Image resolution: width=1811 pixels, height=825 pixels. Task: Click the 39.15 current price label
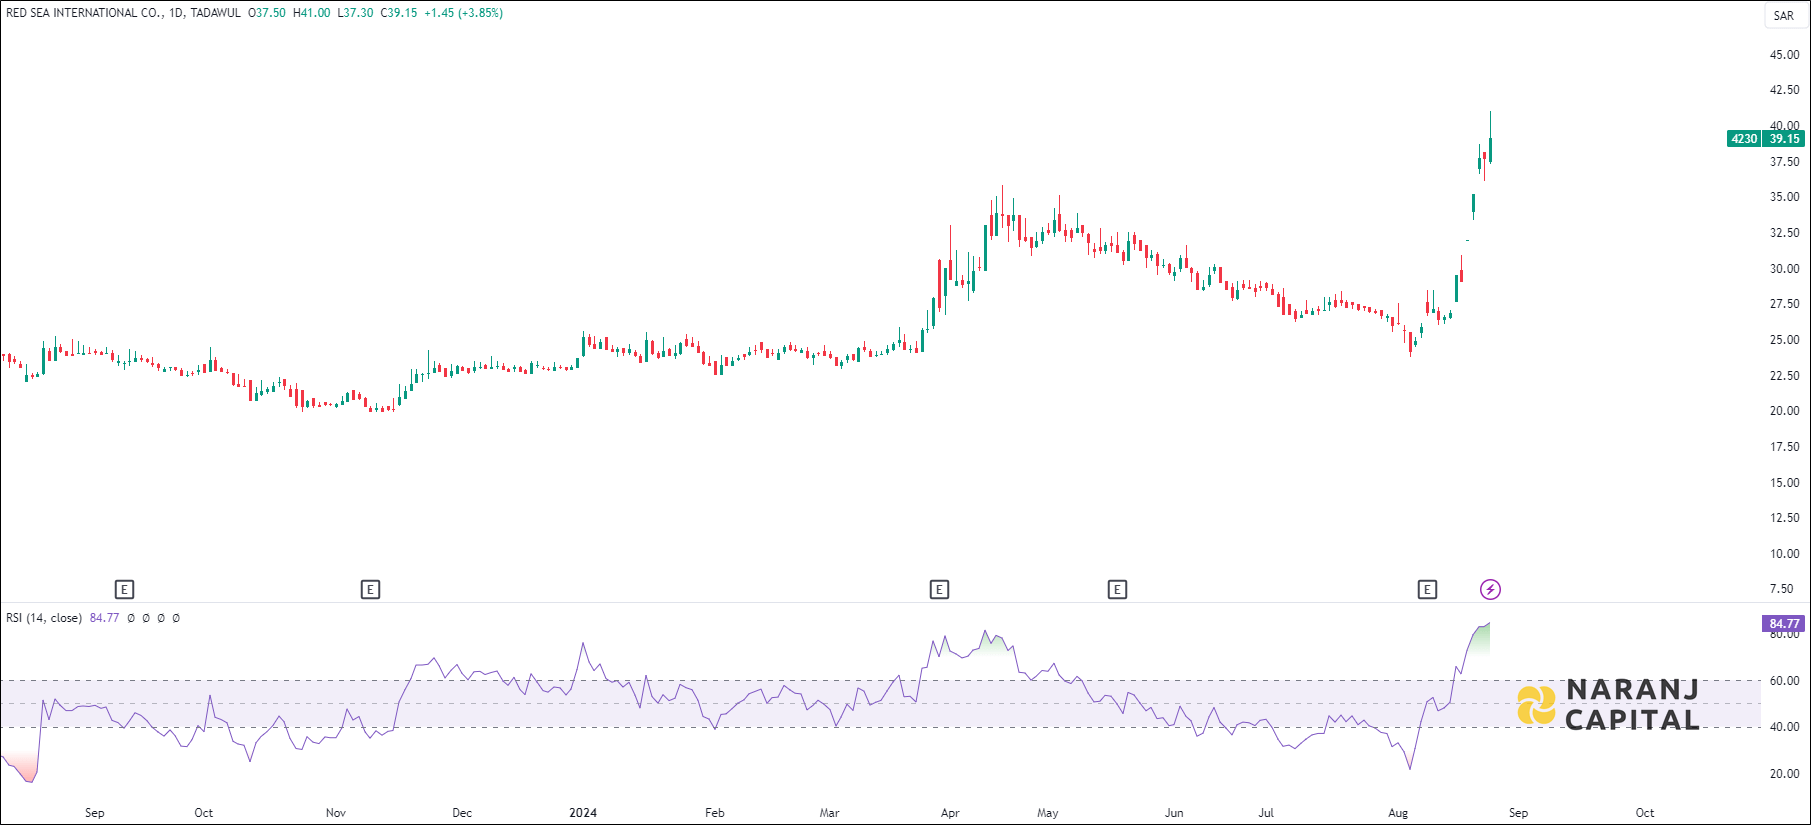click(x=1784, y=139)
